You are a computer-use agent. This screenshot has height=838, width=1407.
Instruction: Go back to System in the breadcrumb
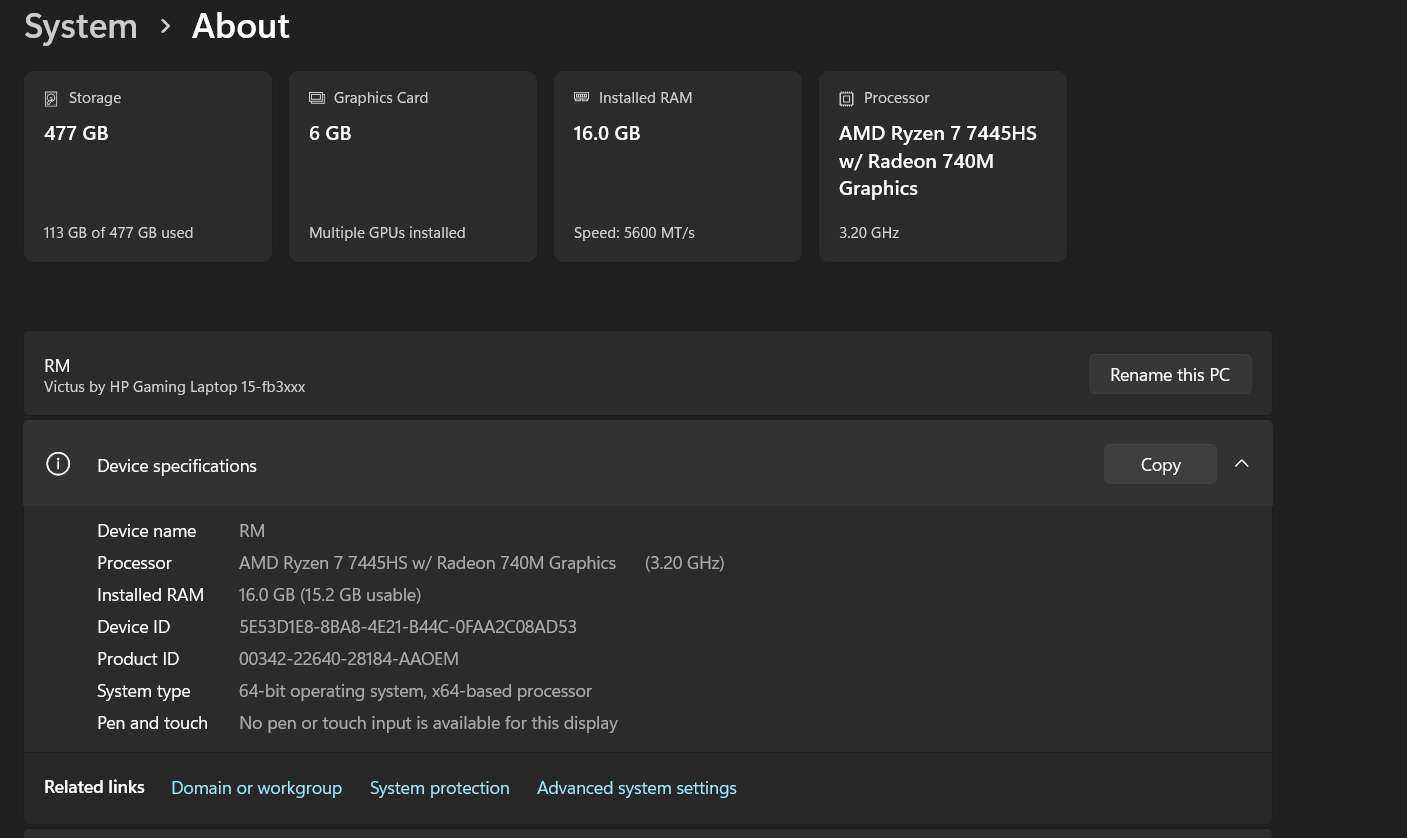[x=81, y=26]
